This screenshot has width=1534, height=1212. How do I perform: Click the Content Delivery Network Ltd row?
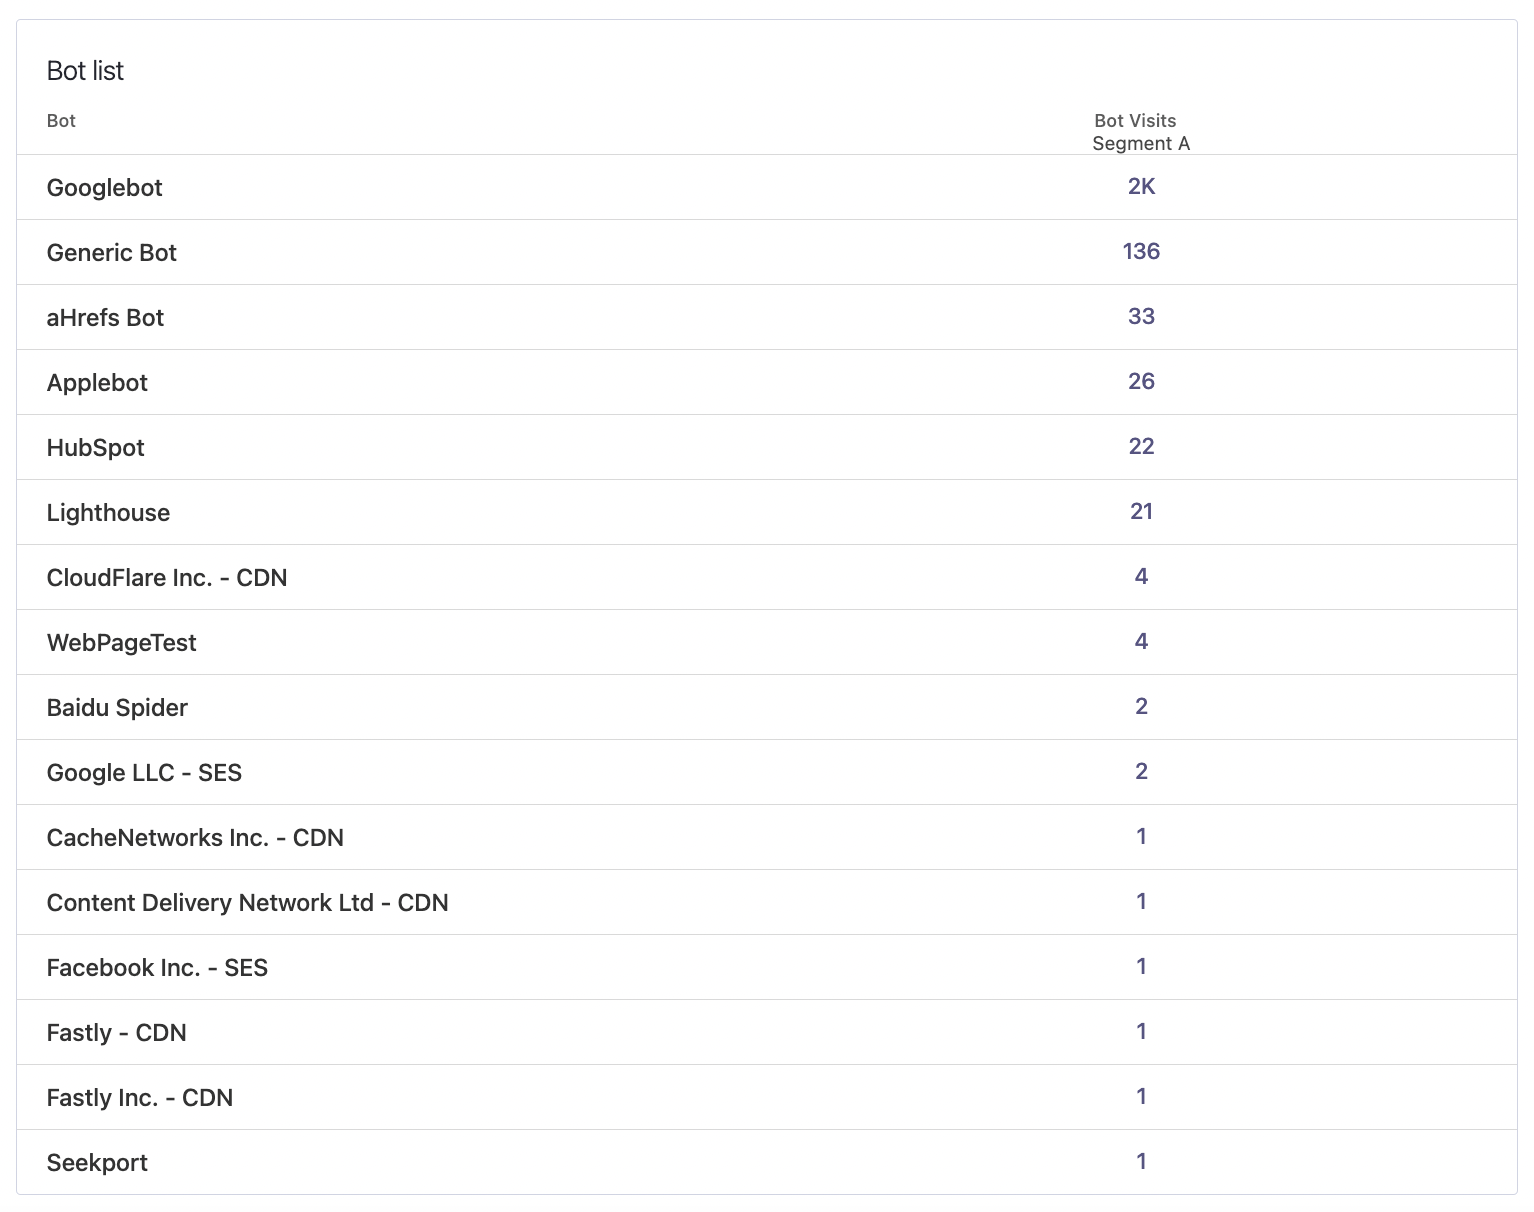247,902
